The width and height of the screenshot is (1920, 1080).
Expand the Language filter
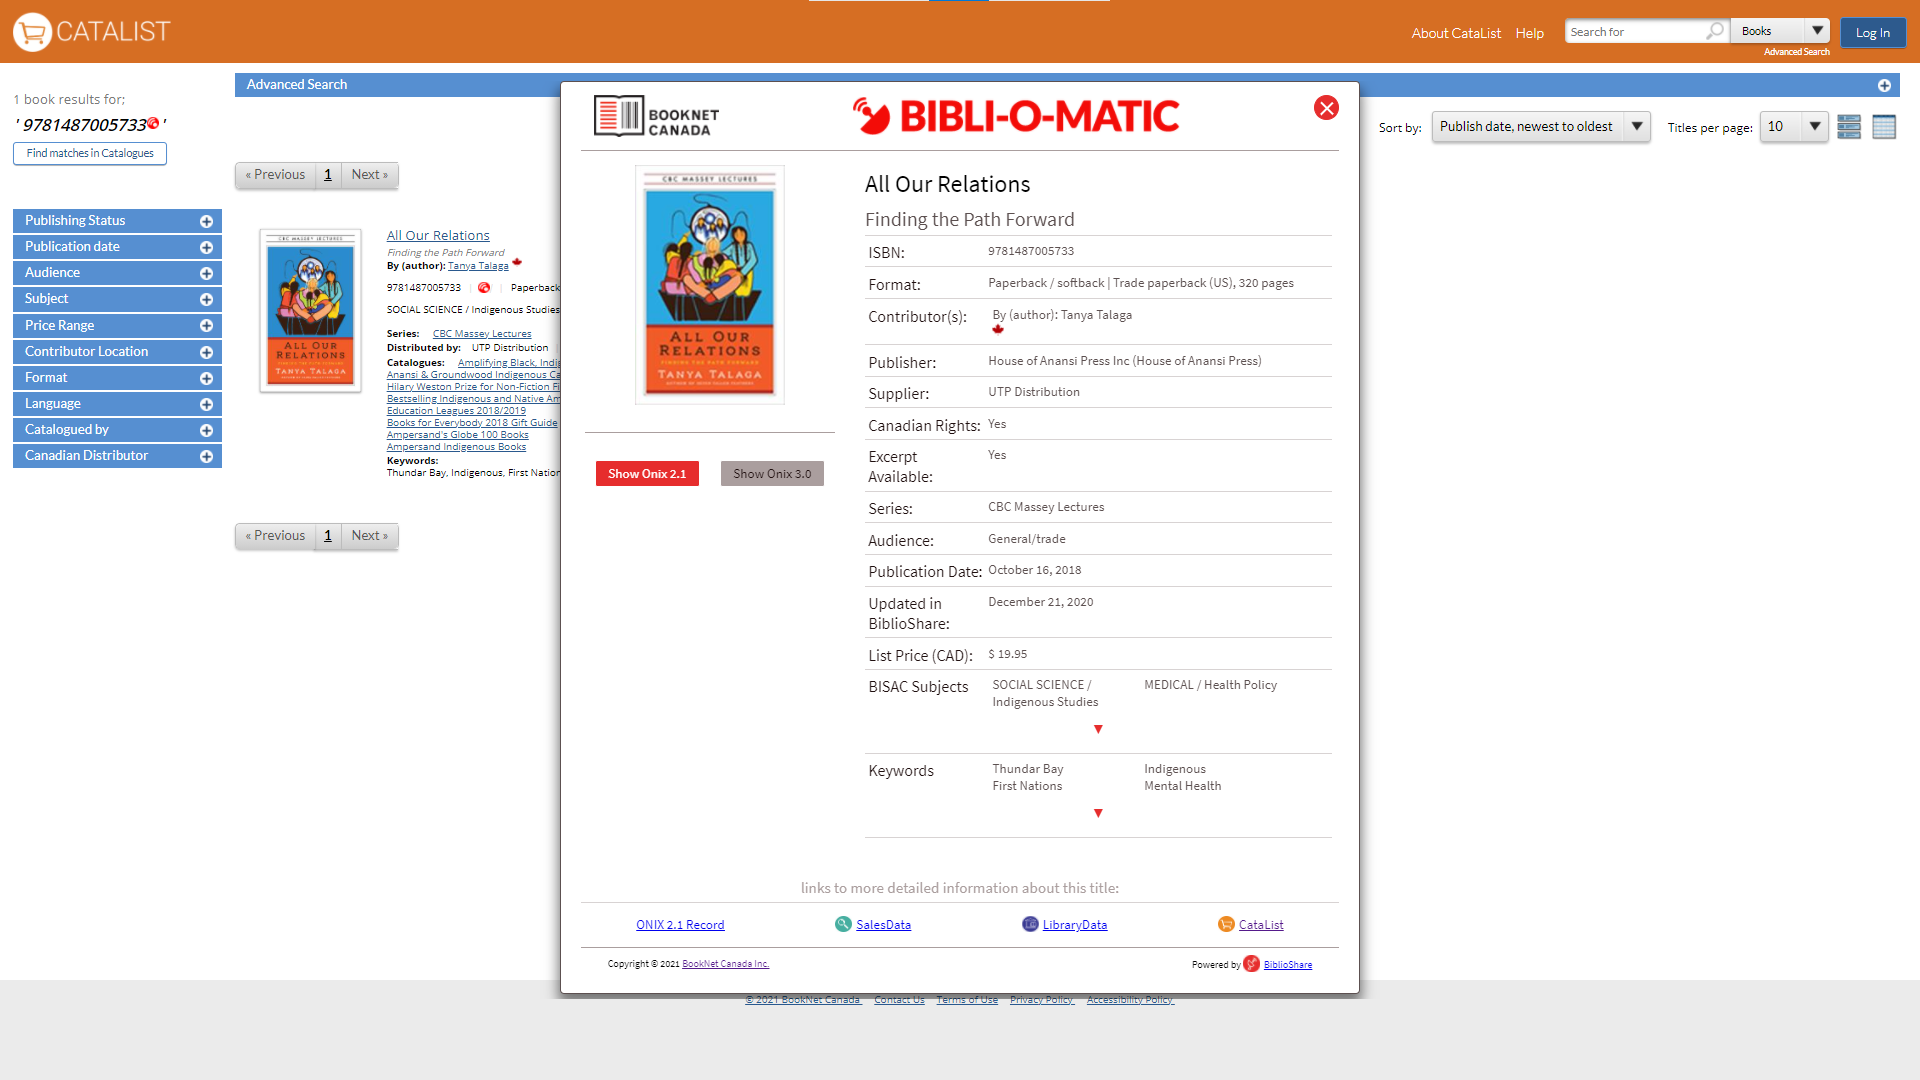click(117, 404)
